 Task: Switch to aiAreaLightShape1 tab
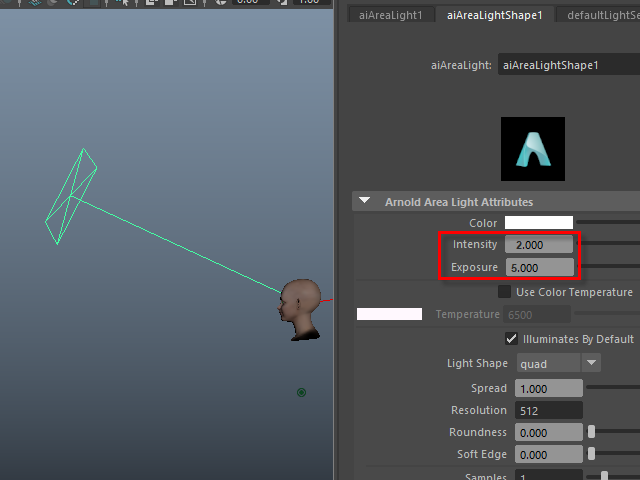[494, 15]
